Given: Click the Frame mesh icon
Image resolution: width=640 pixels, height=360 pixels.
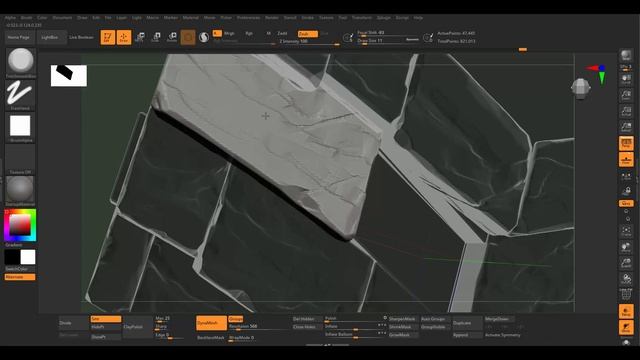Looking at the screenshot, I should pos(626,231).
